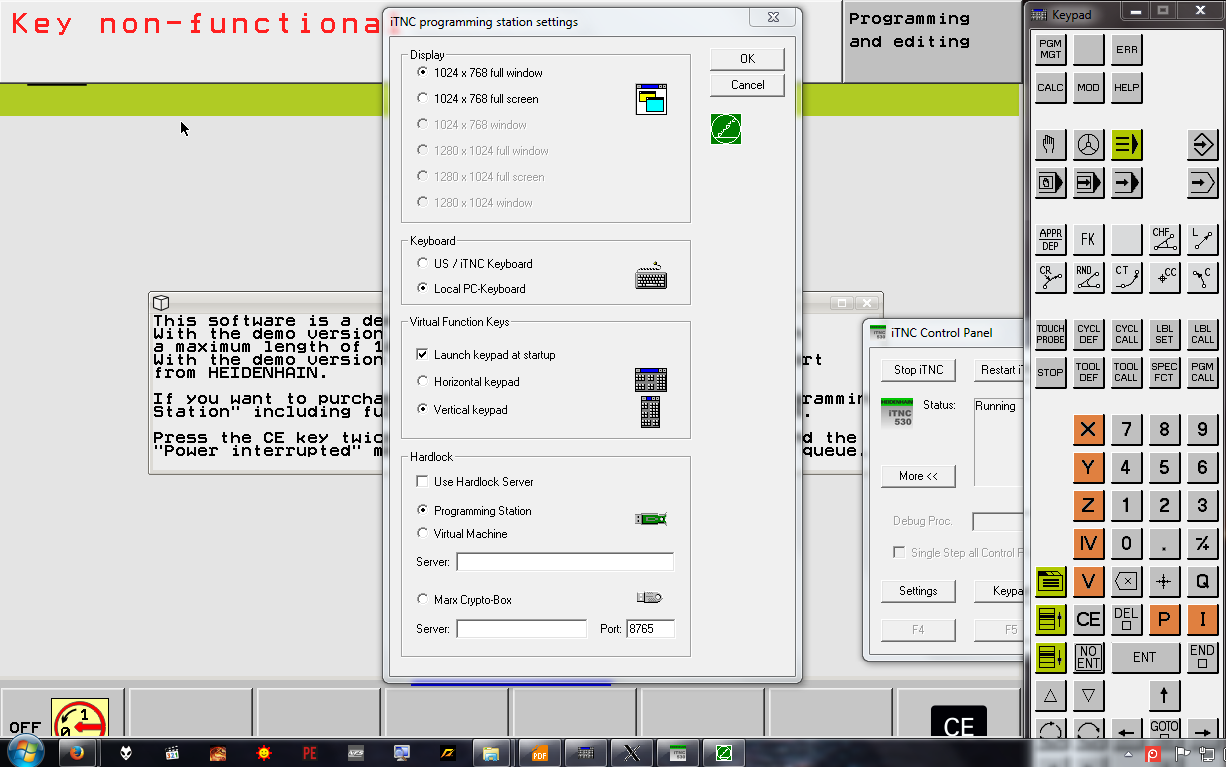Select CR circular path radius key
1226x767 pixels.
(1050, 278)
